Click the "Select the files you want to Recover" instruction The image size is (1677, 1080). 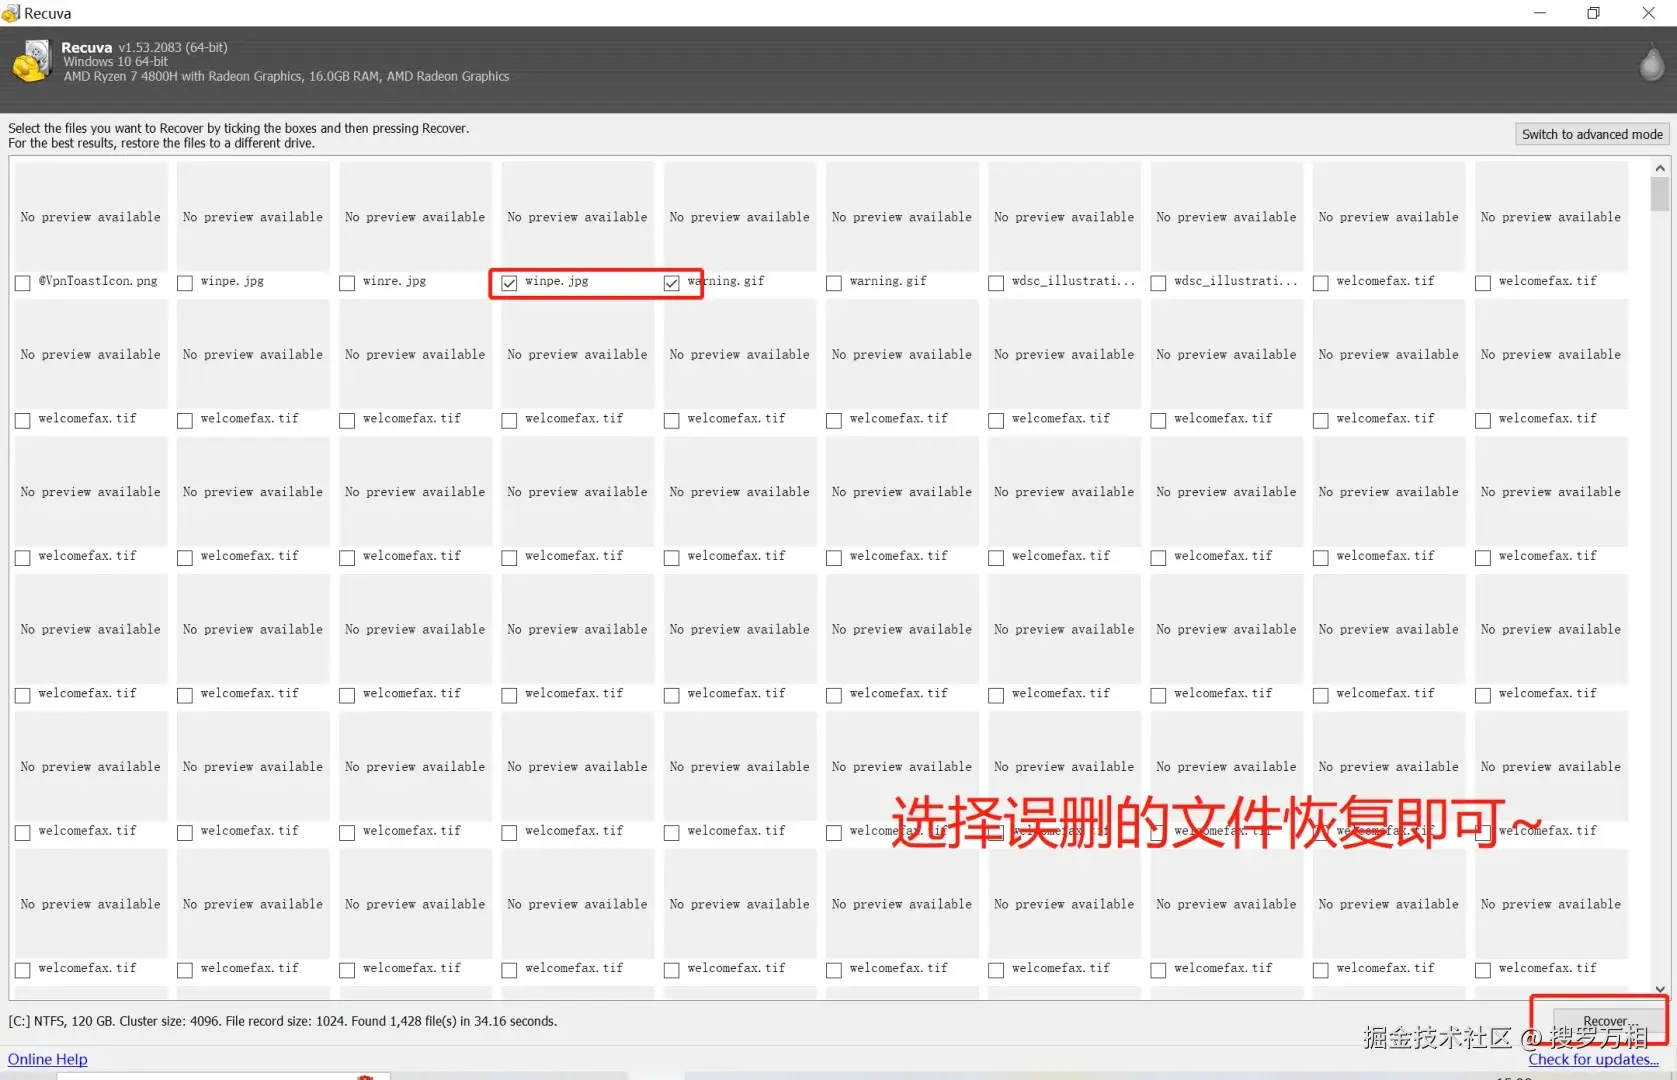[x=238, y=128]
